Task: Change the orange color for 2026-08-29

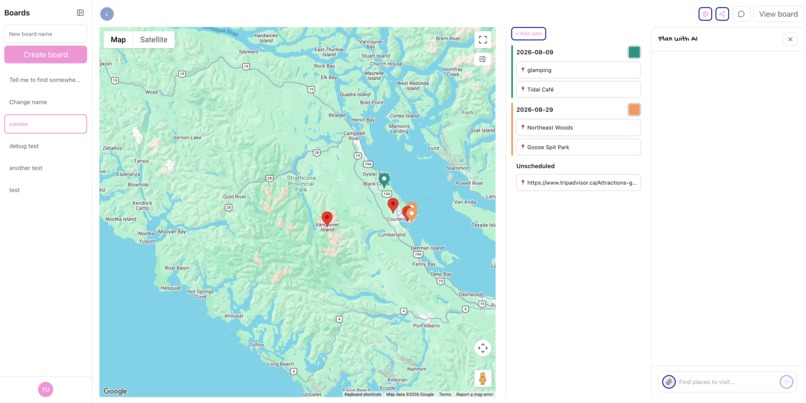Action: coord(634,109)
